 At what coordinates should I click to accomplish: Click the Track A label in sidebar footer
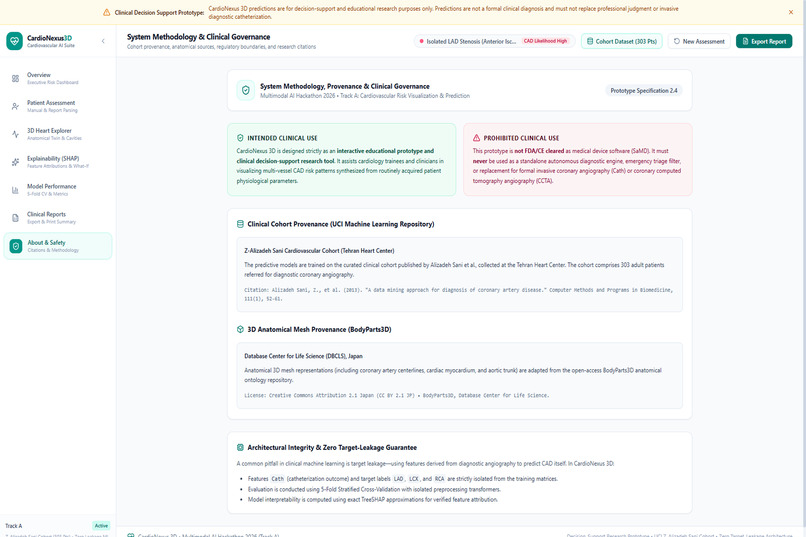click(14, 526)
